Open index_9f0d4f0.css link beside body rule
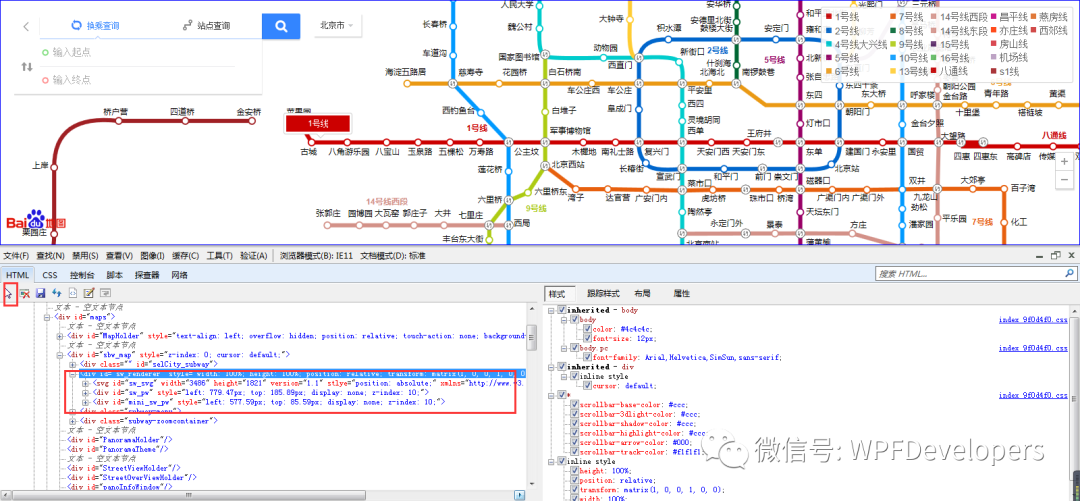 (x=1033, y=320)
